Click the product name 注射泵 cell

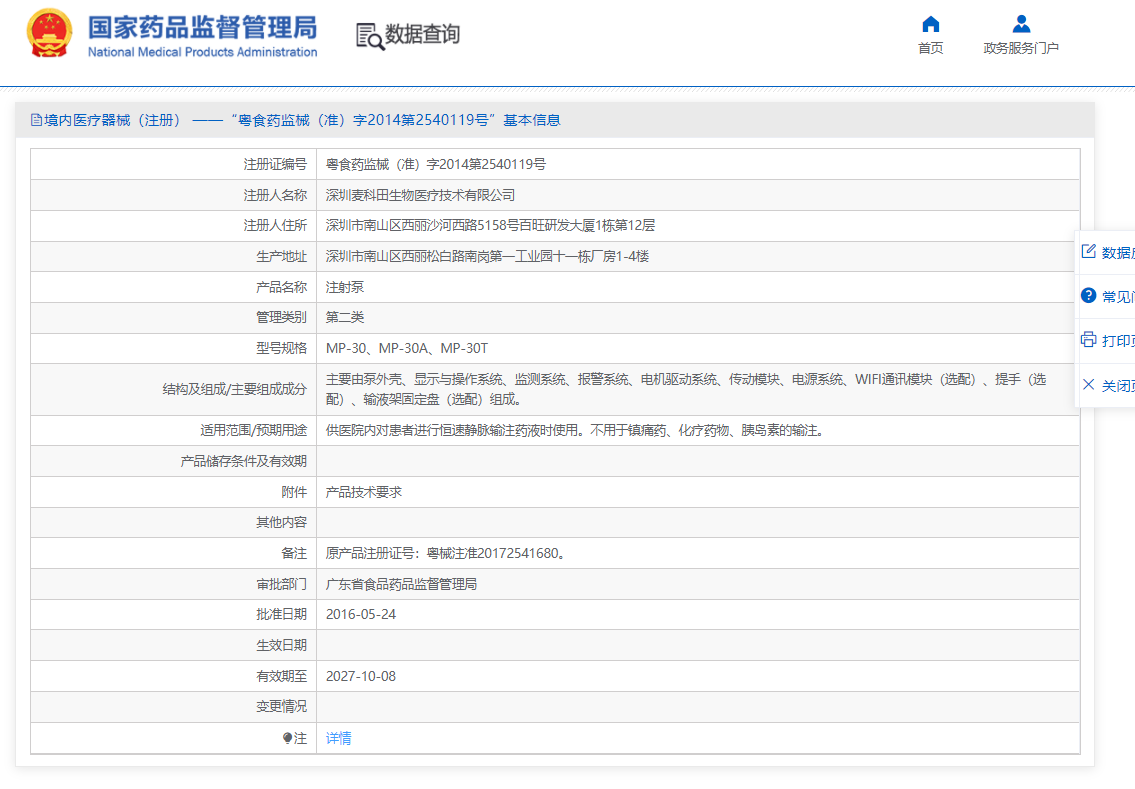pos(698,287)
